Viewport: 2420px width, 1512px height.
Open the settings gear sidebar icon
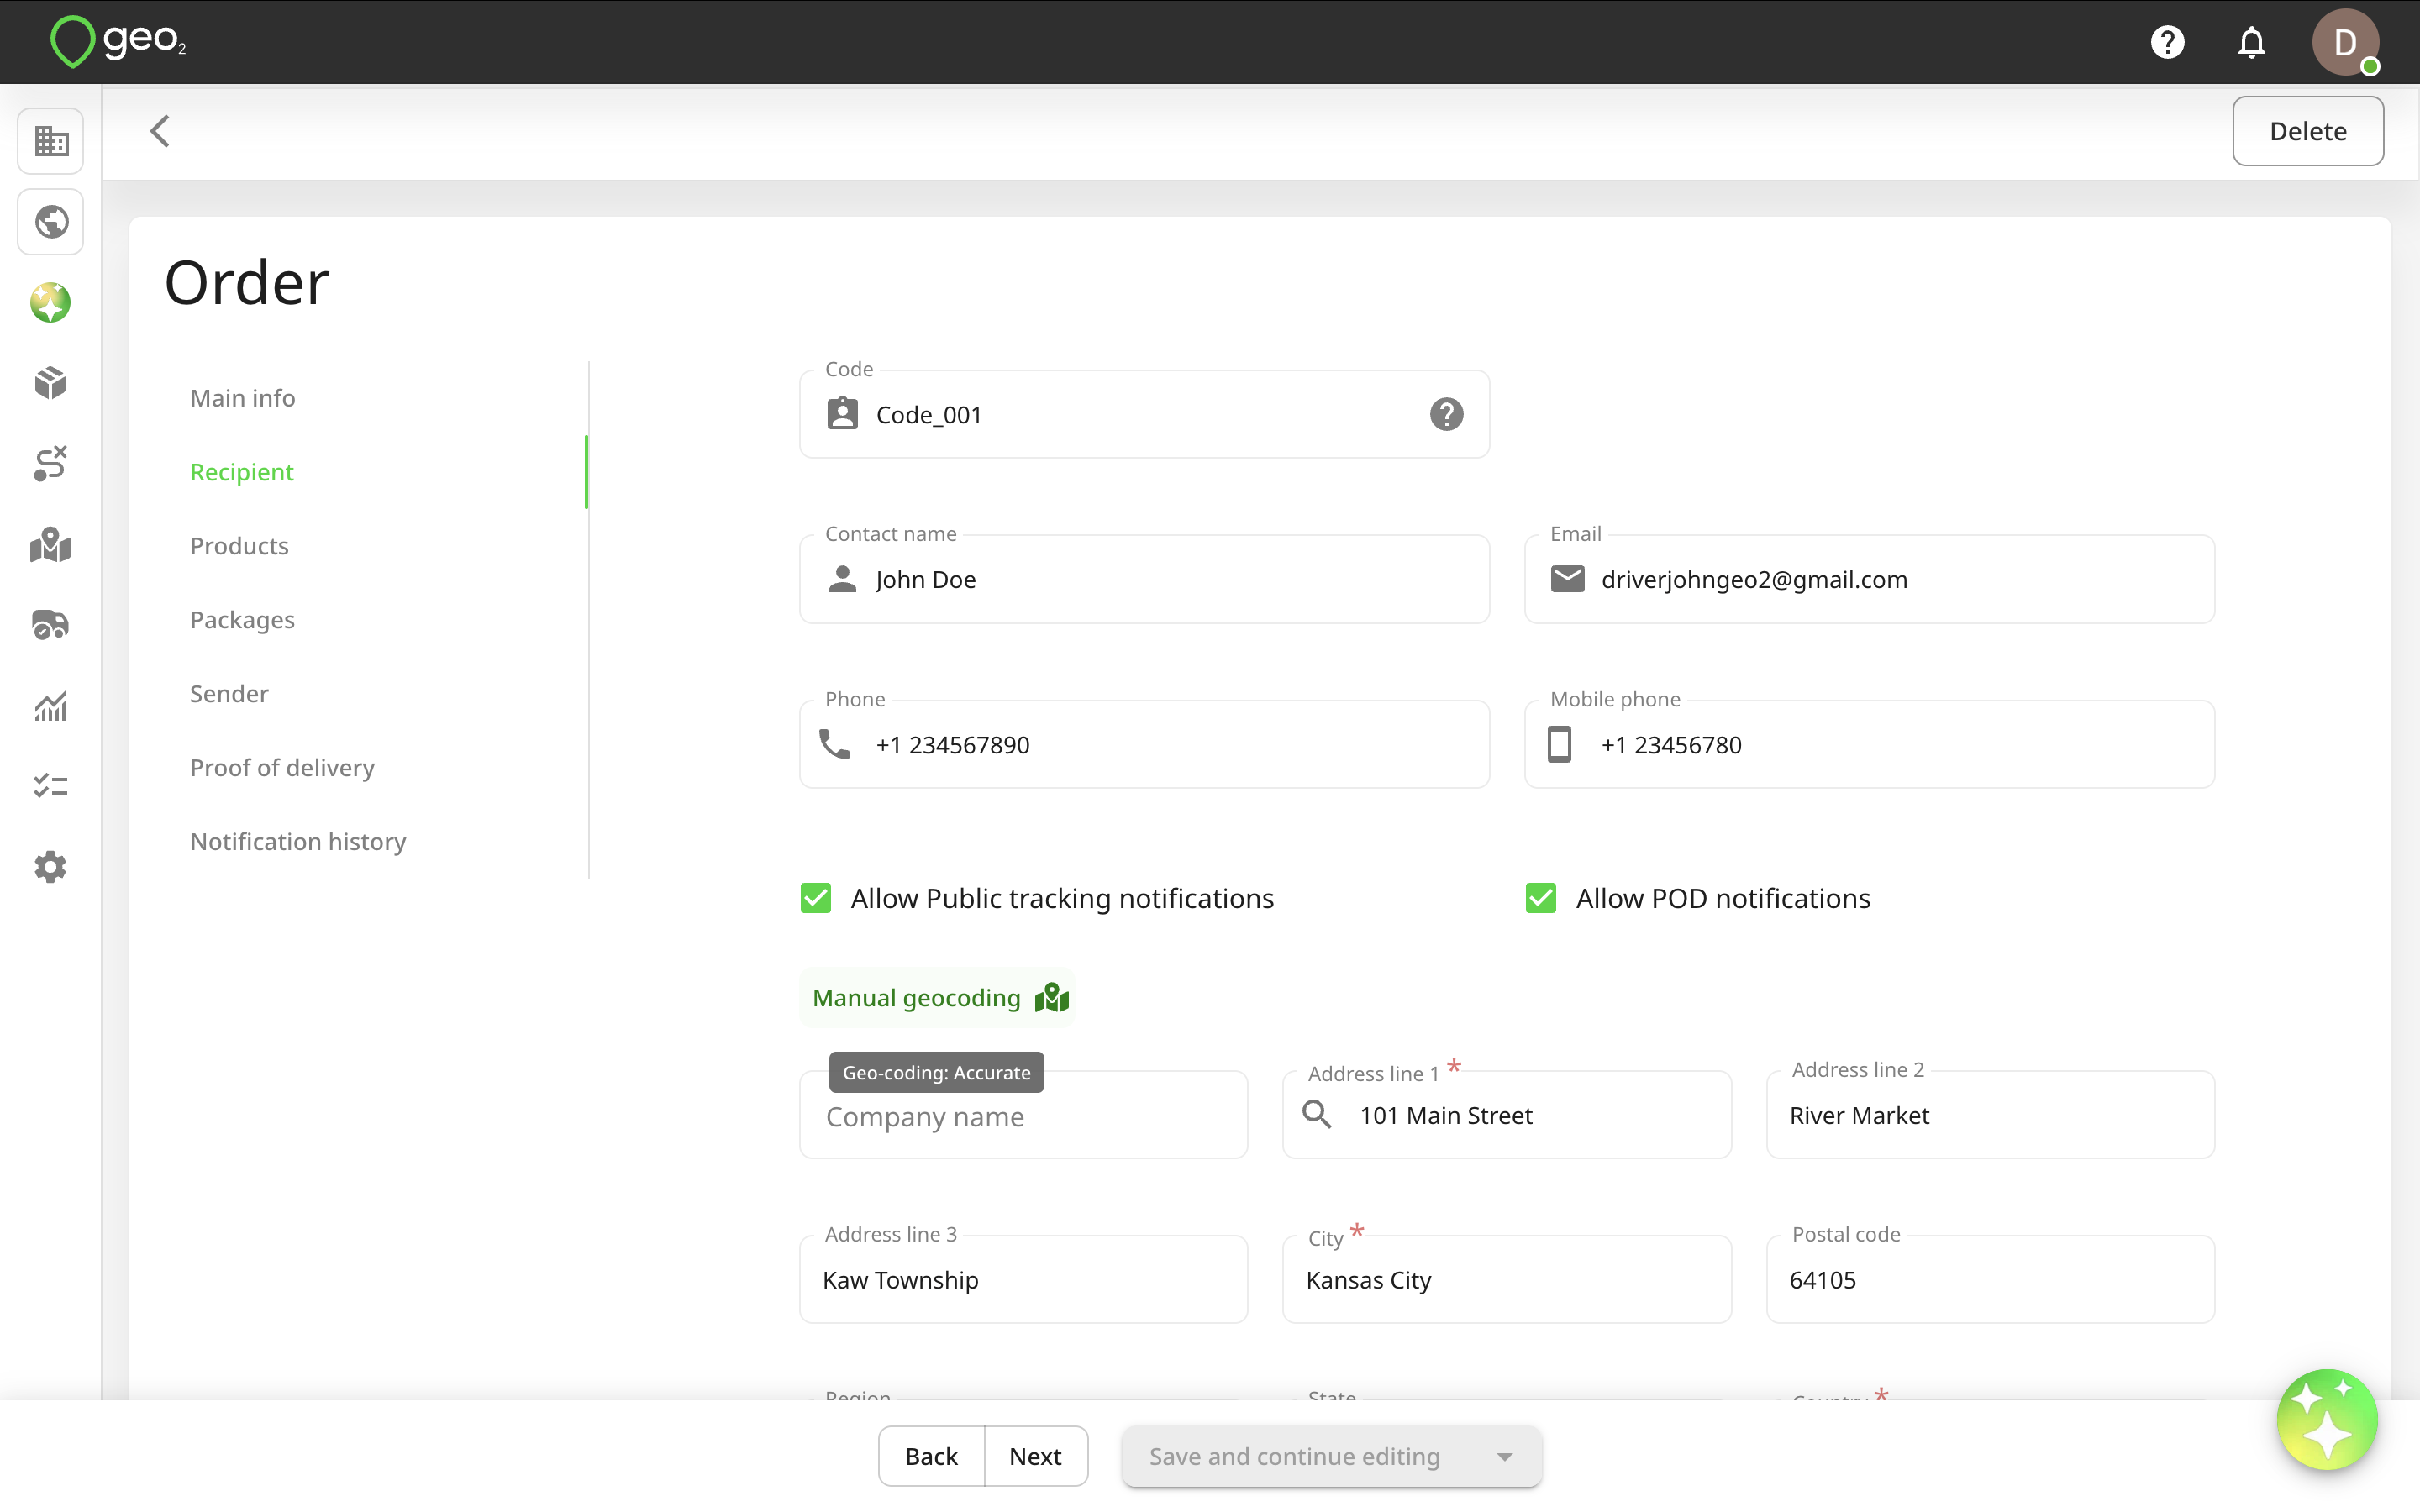[50, 867]
